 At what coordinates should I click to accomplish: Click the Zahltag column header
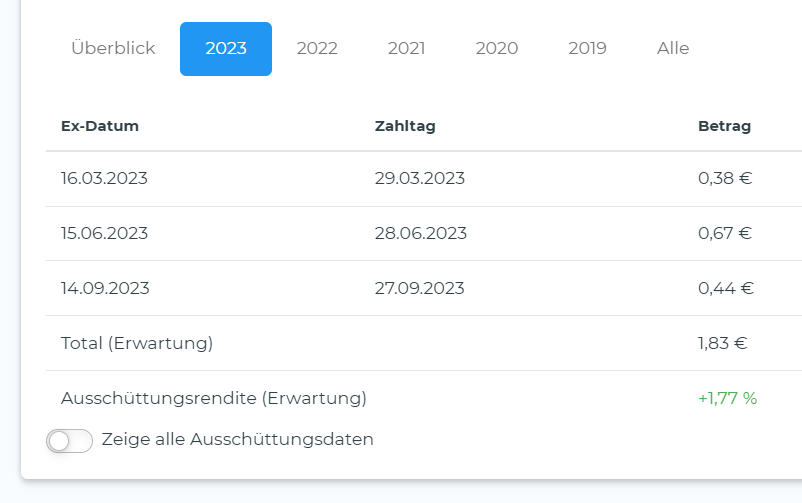click(405, 126)
